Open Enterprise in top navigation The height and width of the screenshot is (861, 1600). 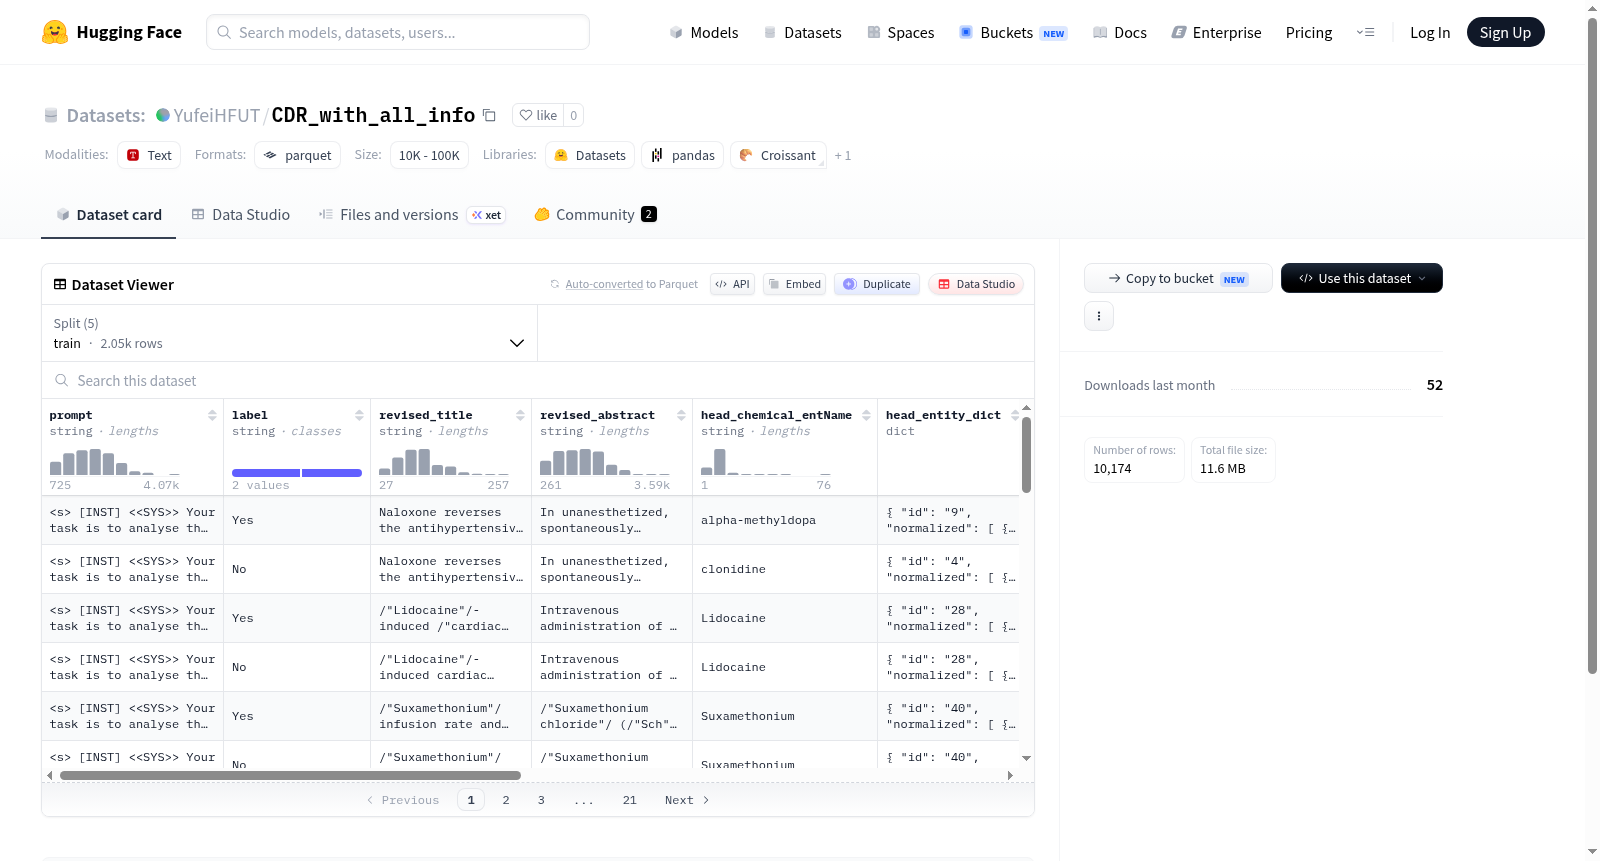pyautogui.click(x=1216, y=32)
